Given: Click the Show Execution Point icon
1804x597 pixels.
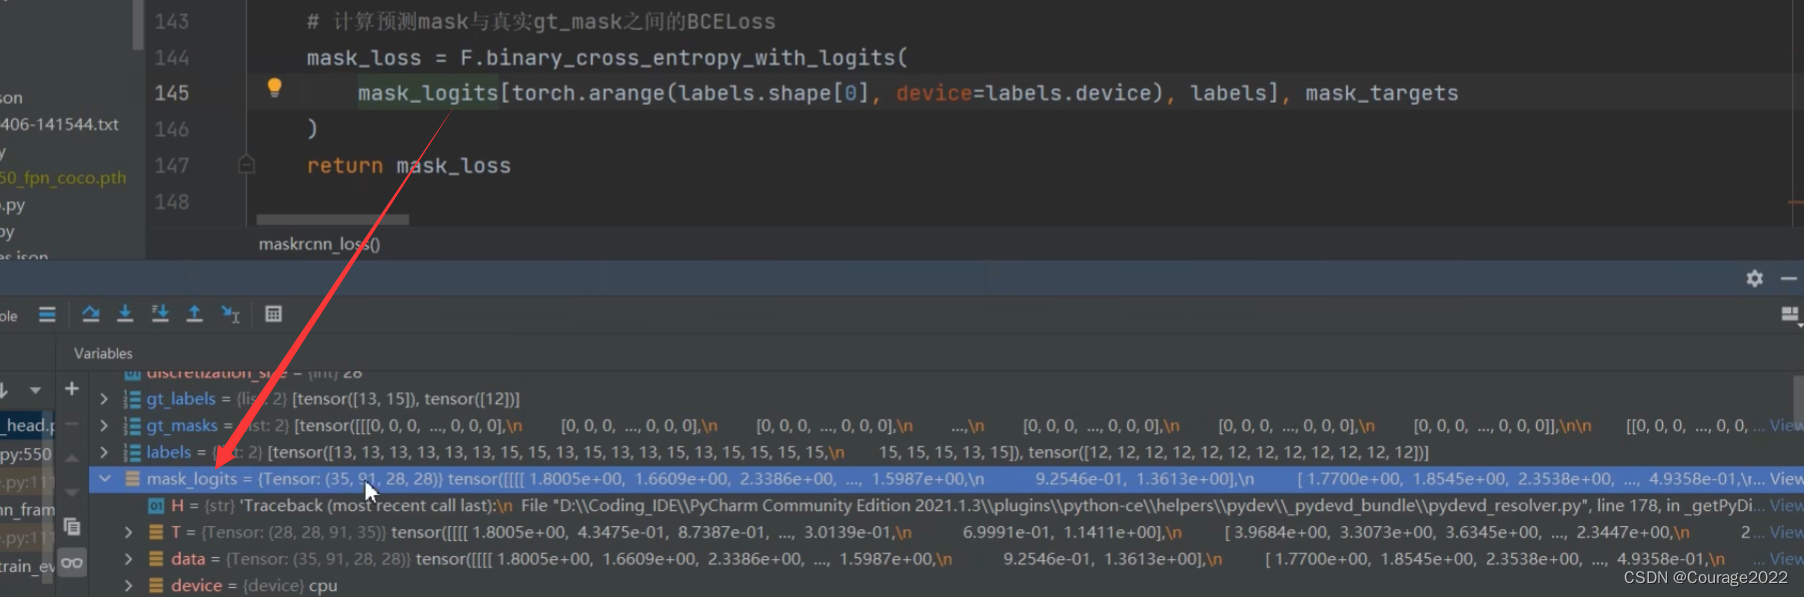Looking at the screenshot, I should [47, 314].
